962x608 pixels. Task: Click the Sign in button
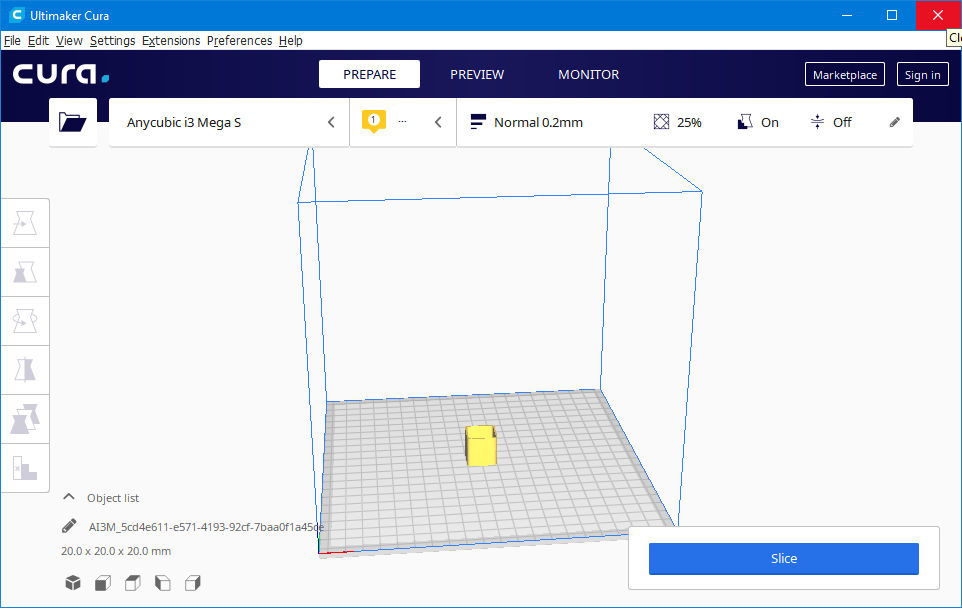923,74
